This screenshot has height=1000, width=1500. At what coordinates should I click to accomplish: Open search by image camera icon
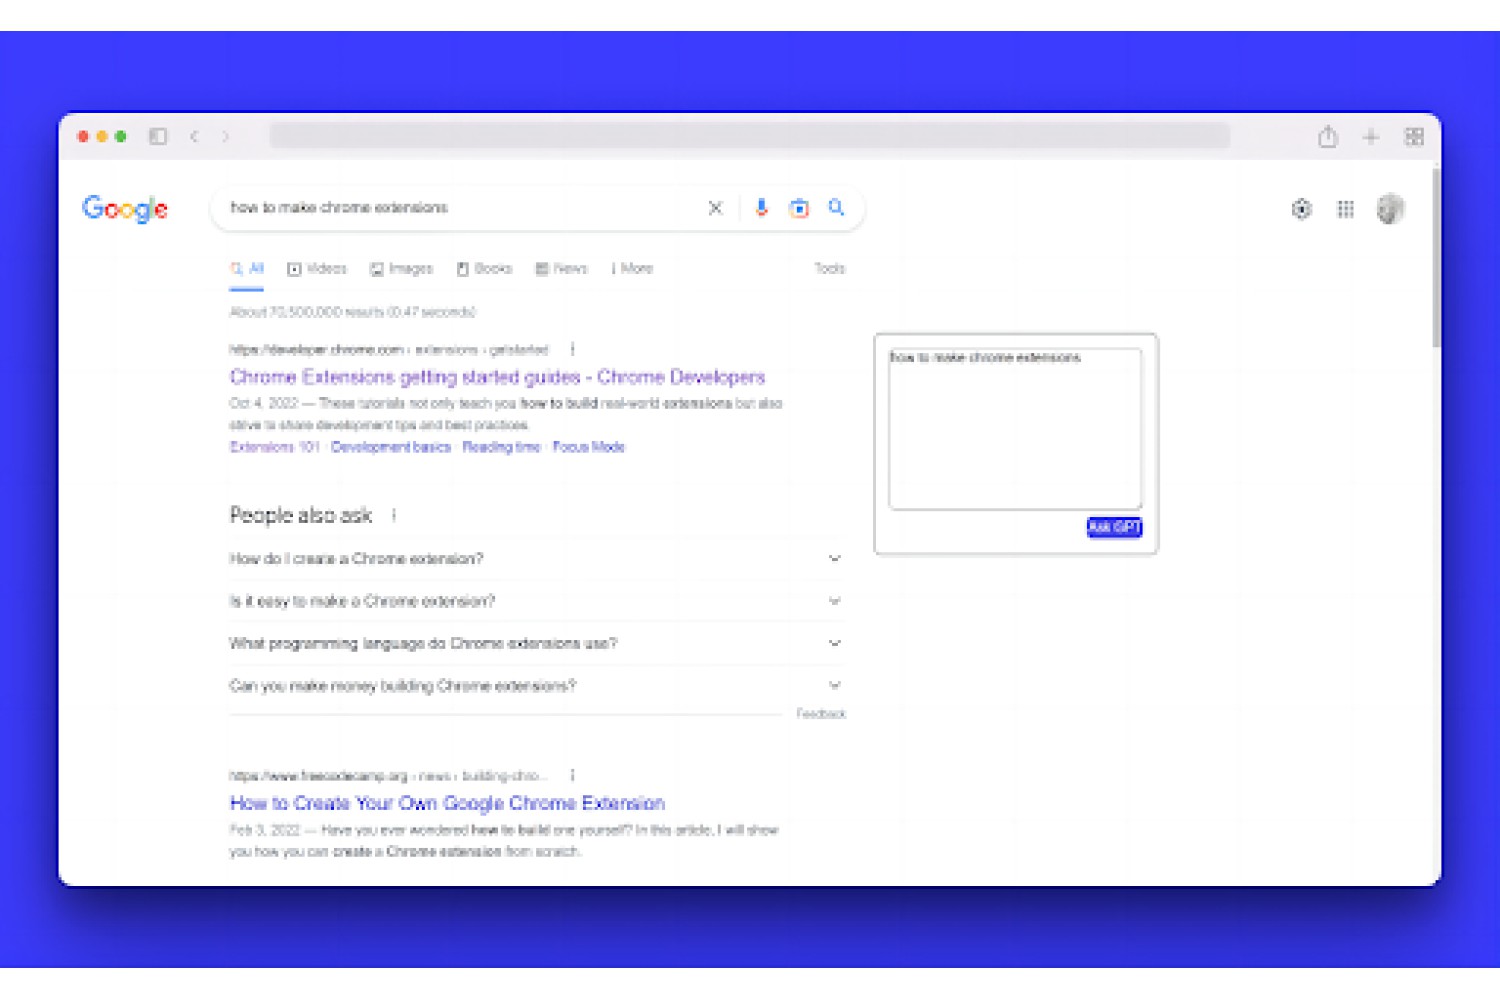[x=798, y=208]
